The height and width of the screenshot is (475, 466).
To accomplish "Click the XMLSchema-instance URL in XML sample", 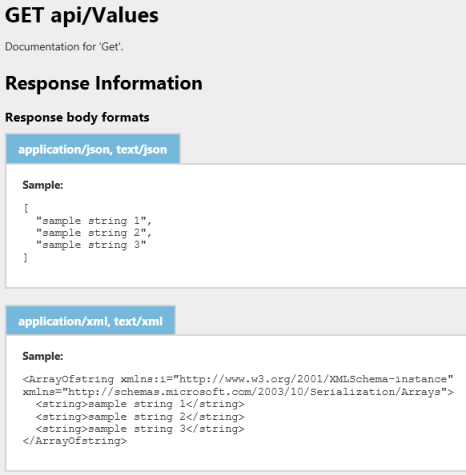I will click(313, 379).
